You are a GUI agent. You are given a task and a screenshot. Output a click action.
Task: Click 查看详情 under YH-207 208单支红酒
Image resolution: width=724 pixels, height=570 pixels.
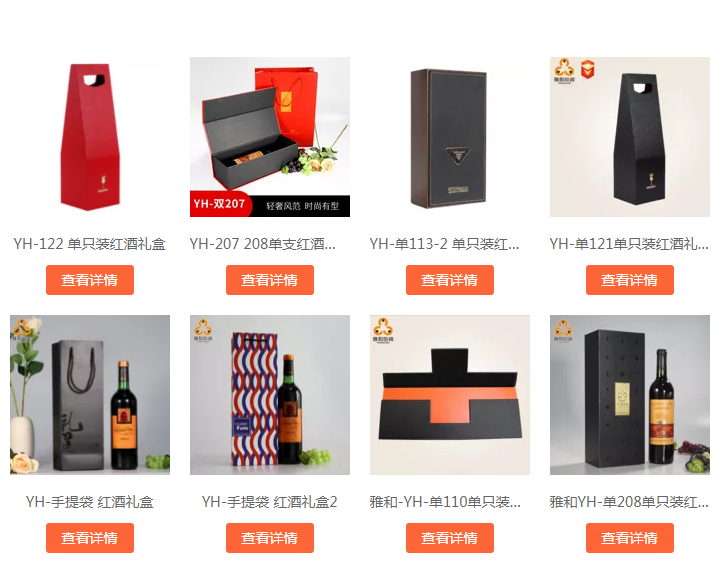tap(270, 280)
